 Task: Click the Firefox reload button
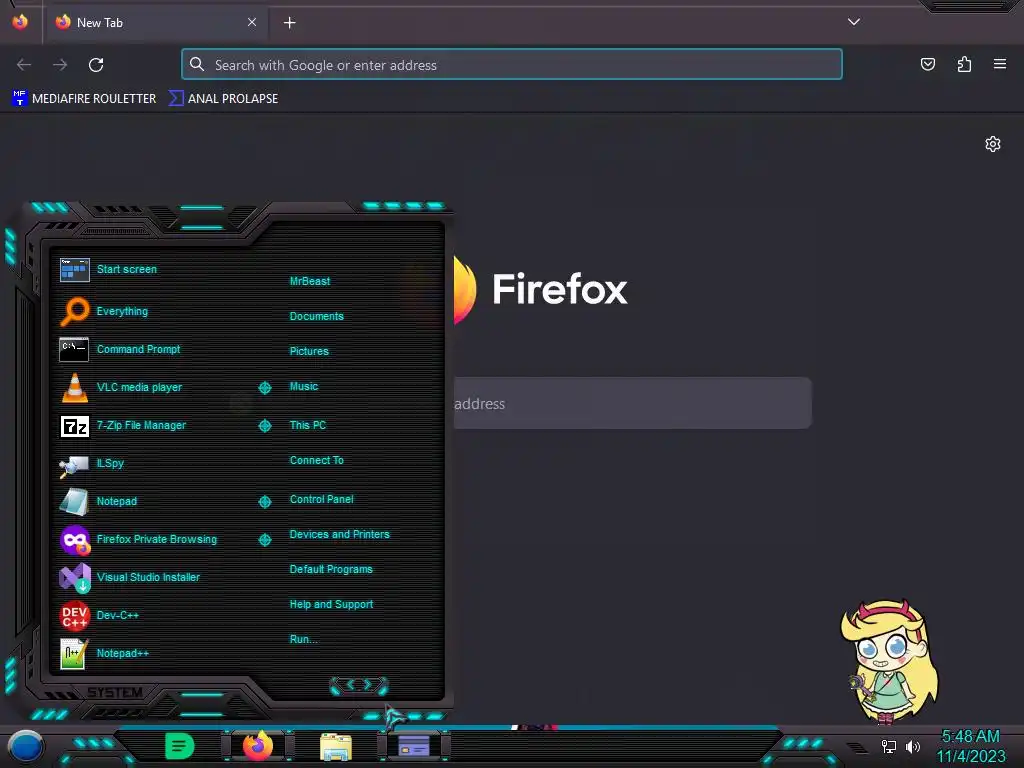click(x=96, y=65)
